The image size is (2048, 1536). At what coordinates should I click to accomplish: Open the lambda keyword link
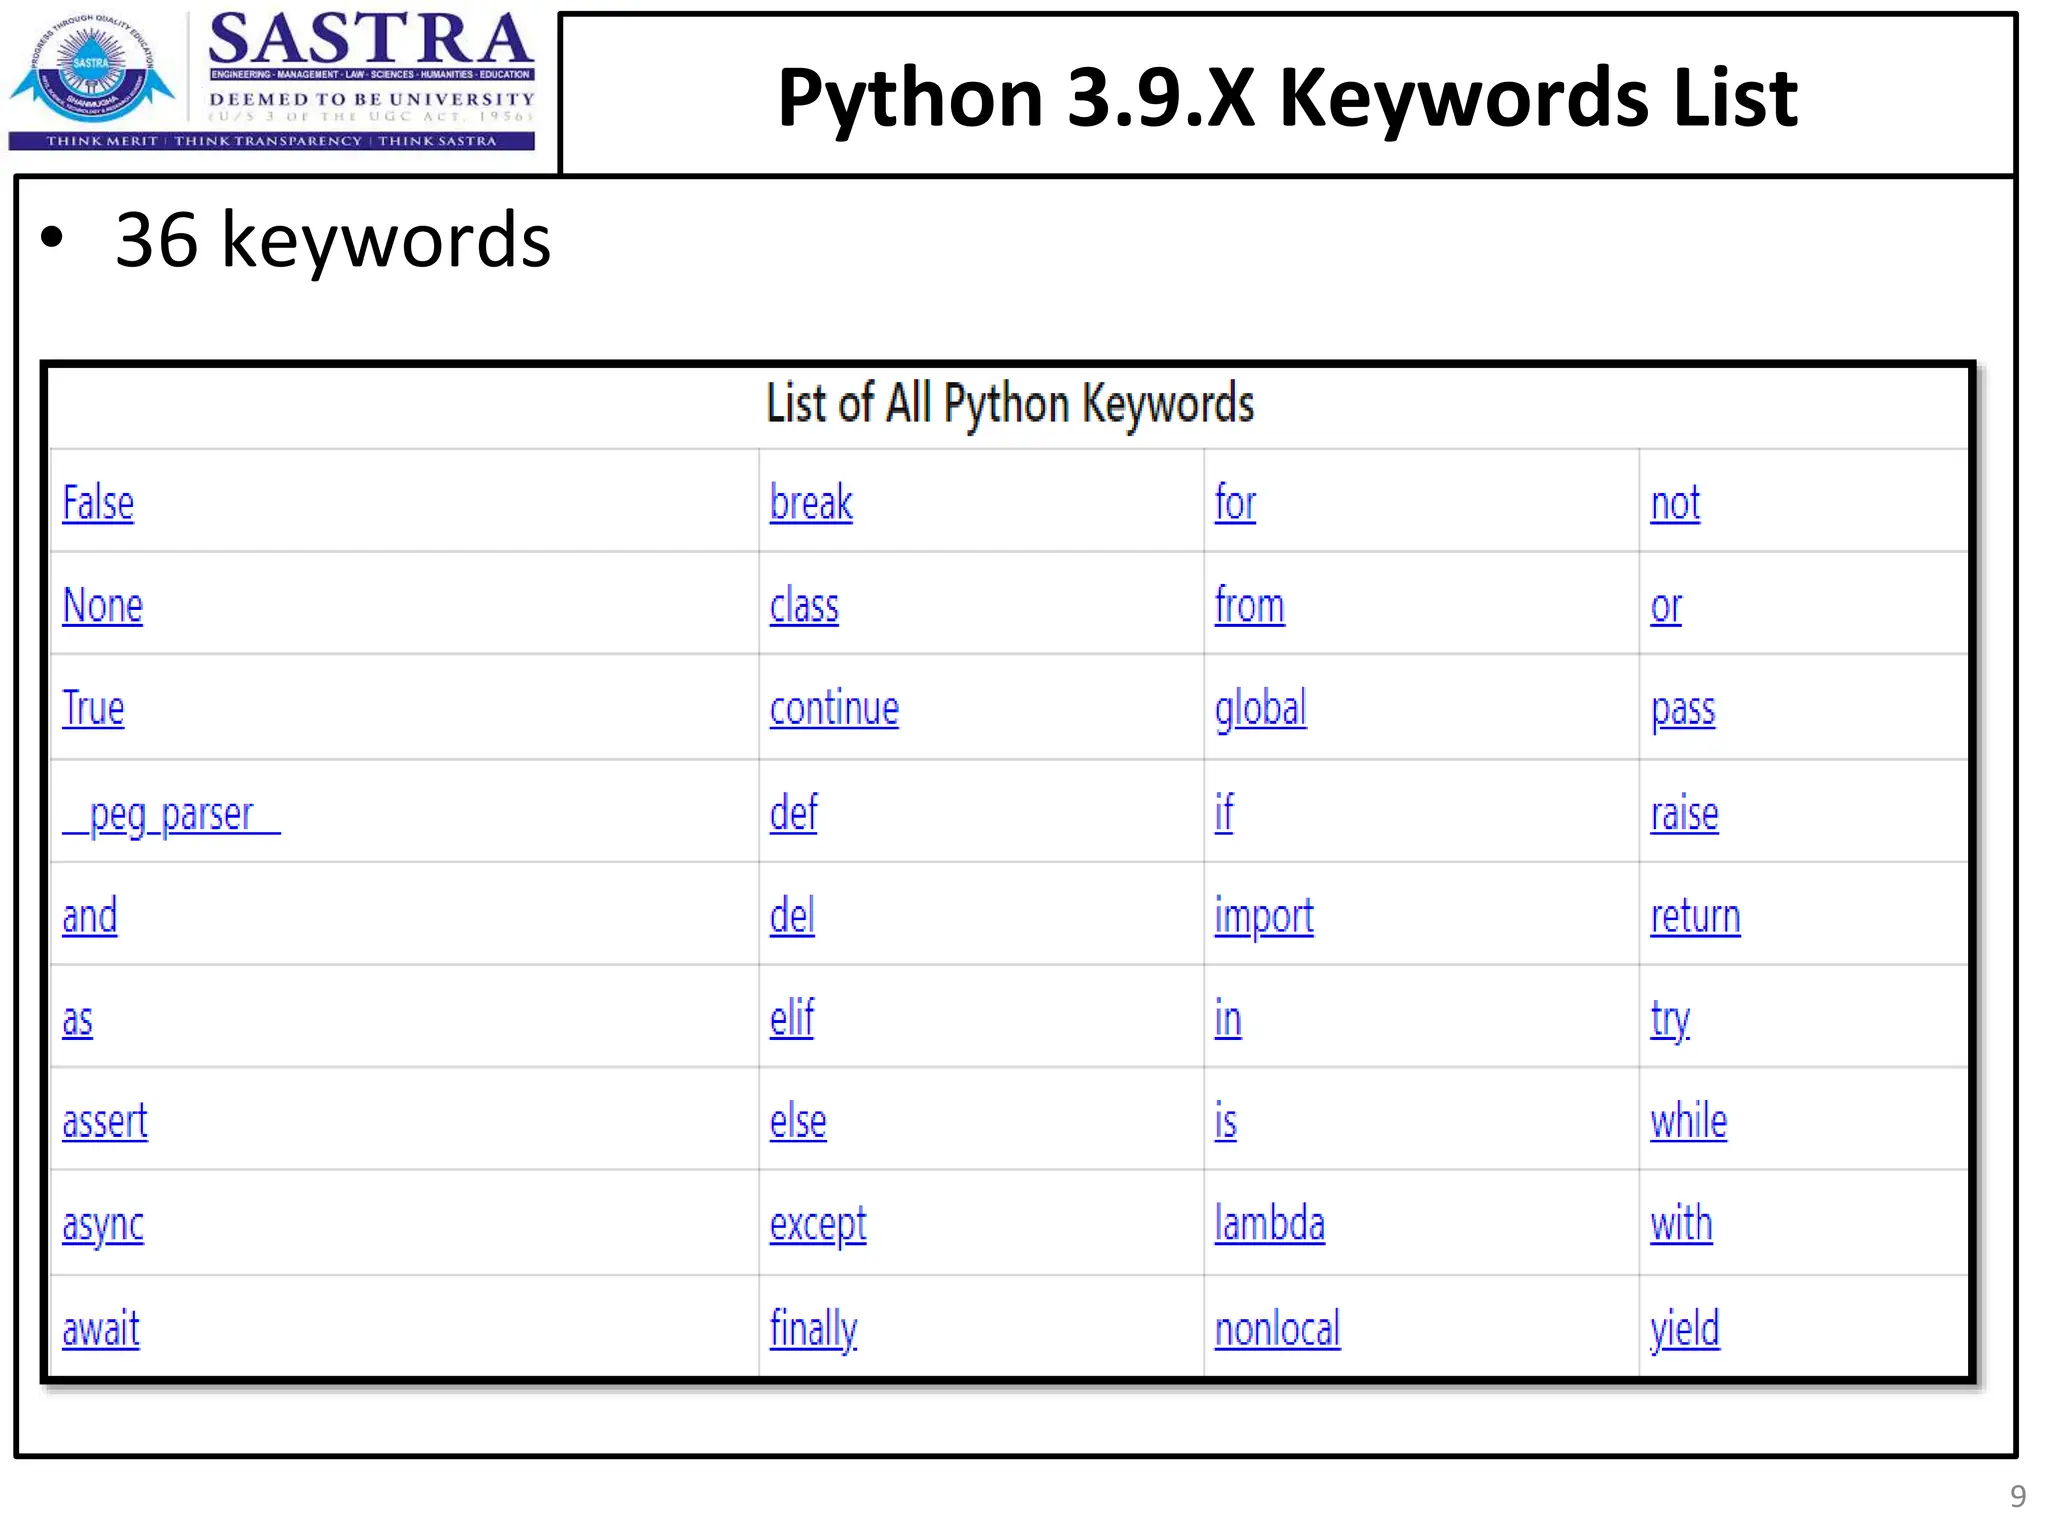point(1269,1225)
